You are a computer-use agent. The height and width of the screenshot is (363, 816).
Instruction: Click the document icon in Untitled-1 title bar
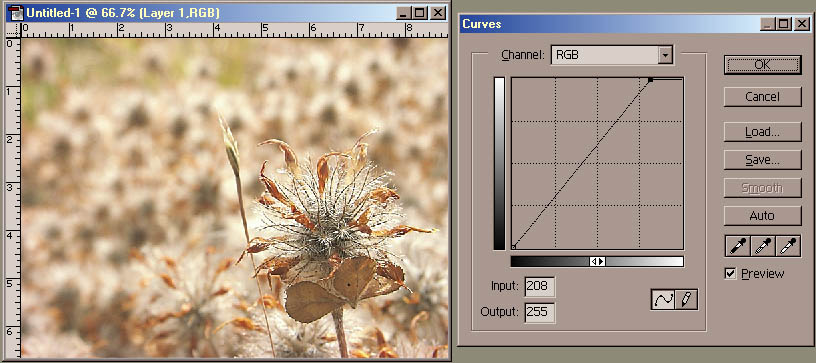16,12
